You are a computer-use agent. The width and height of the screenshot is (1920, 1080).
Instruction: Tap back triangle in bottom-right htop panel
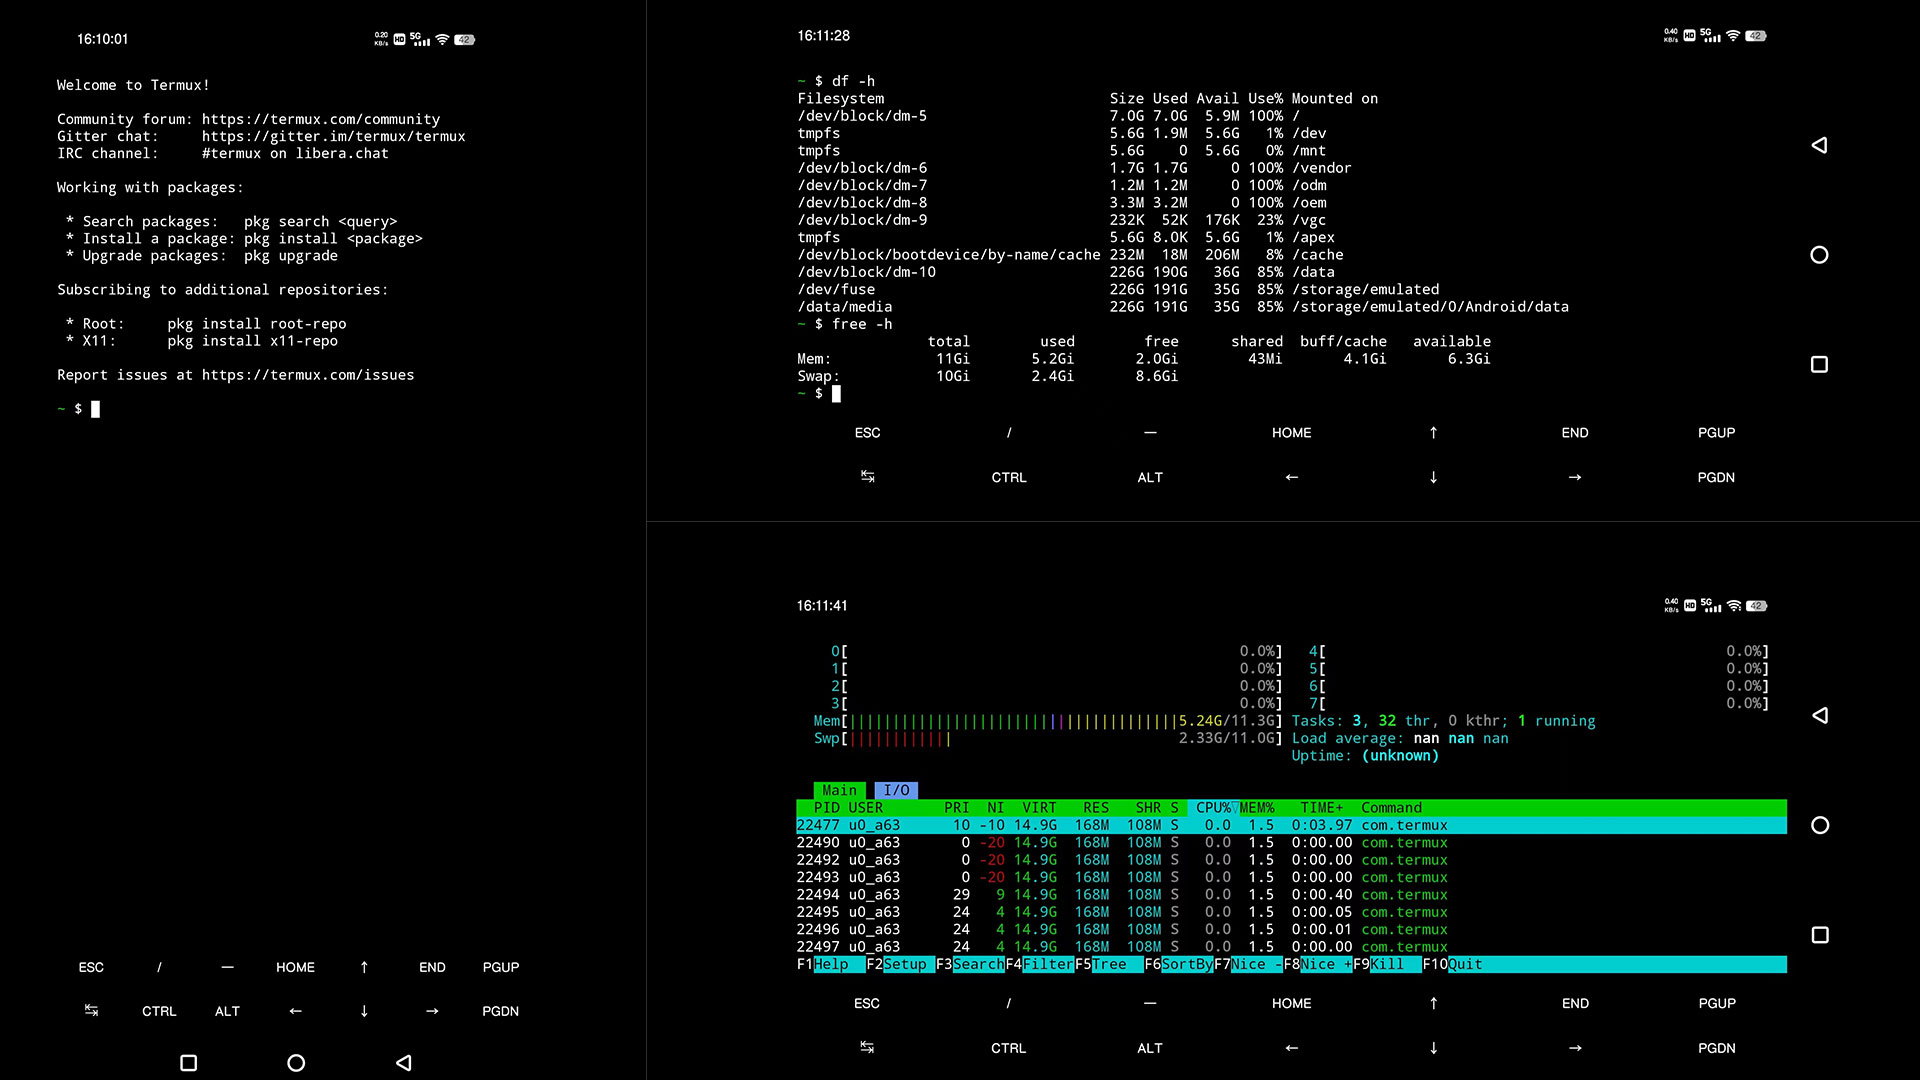point(1820,715)
